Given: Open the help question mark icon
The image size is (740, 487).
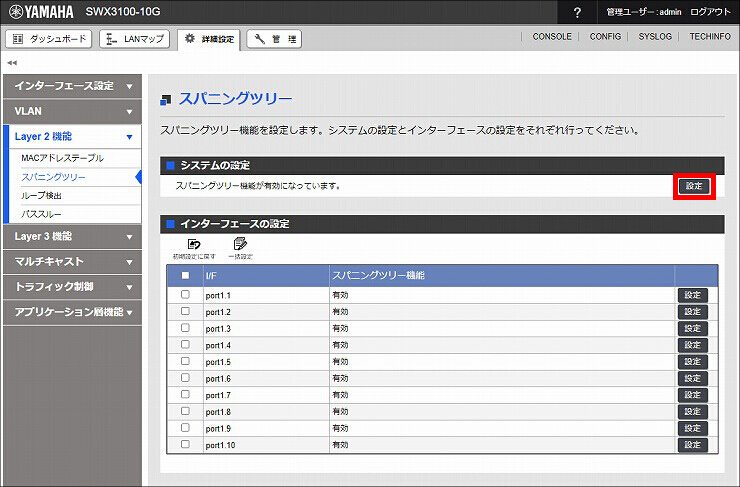Looking at the screenshot, I should point(577,12).
